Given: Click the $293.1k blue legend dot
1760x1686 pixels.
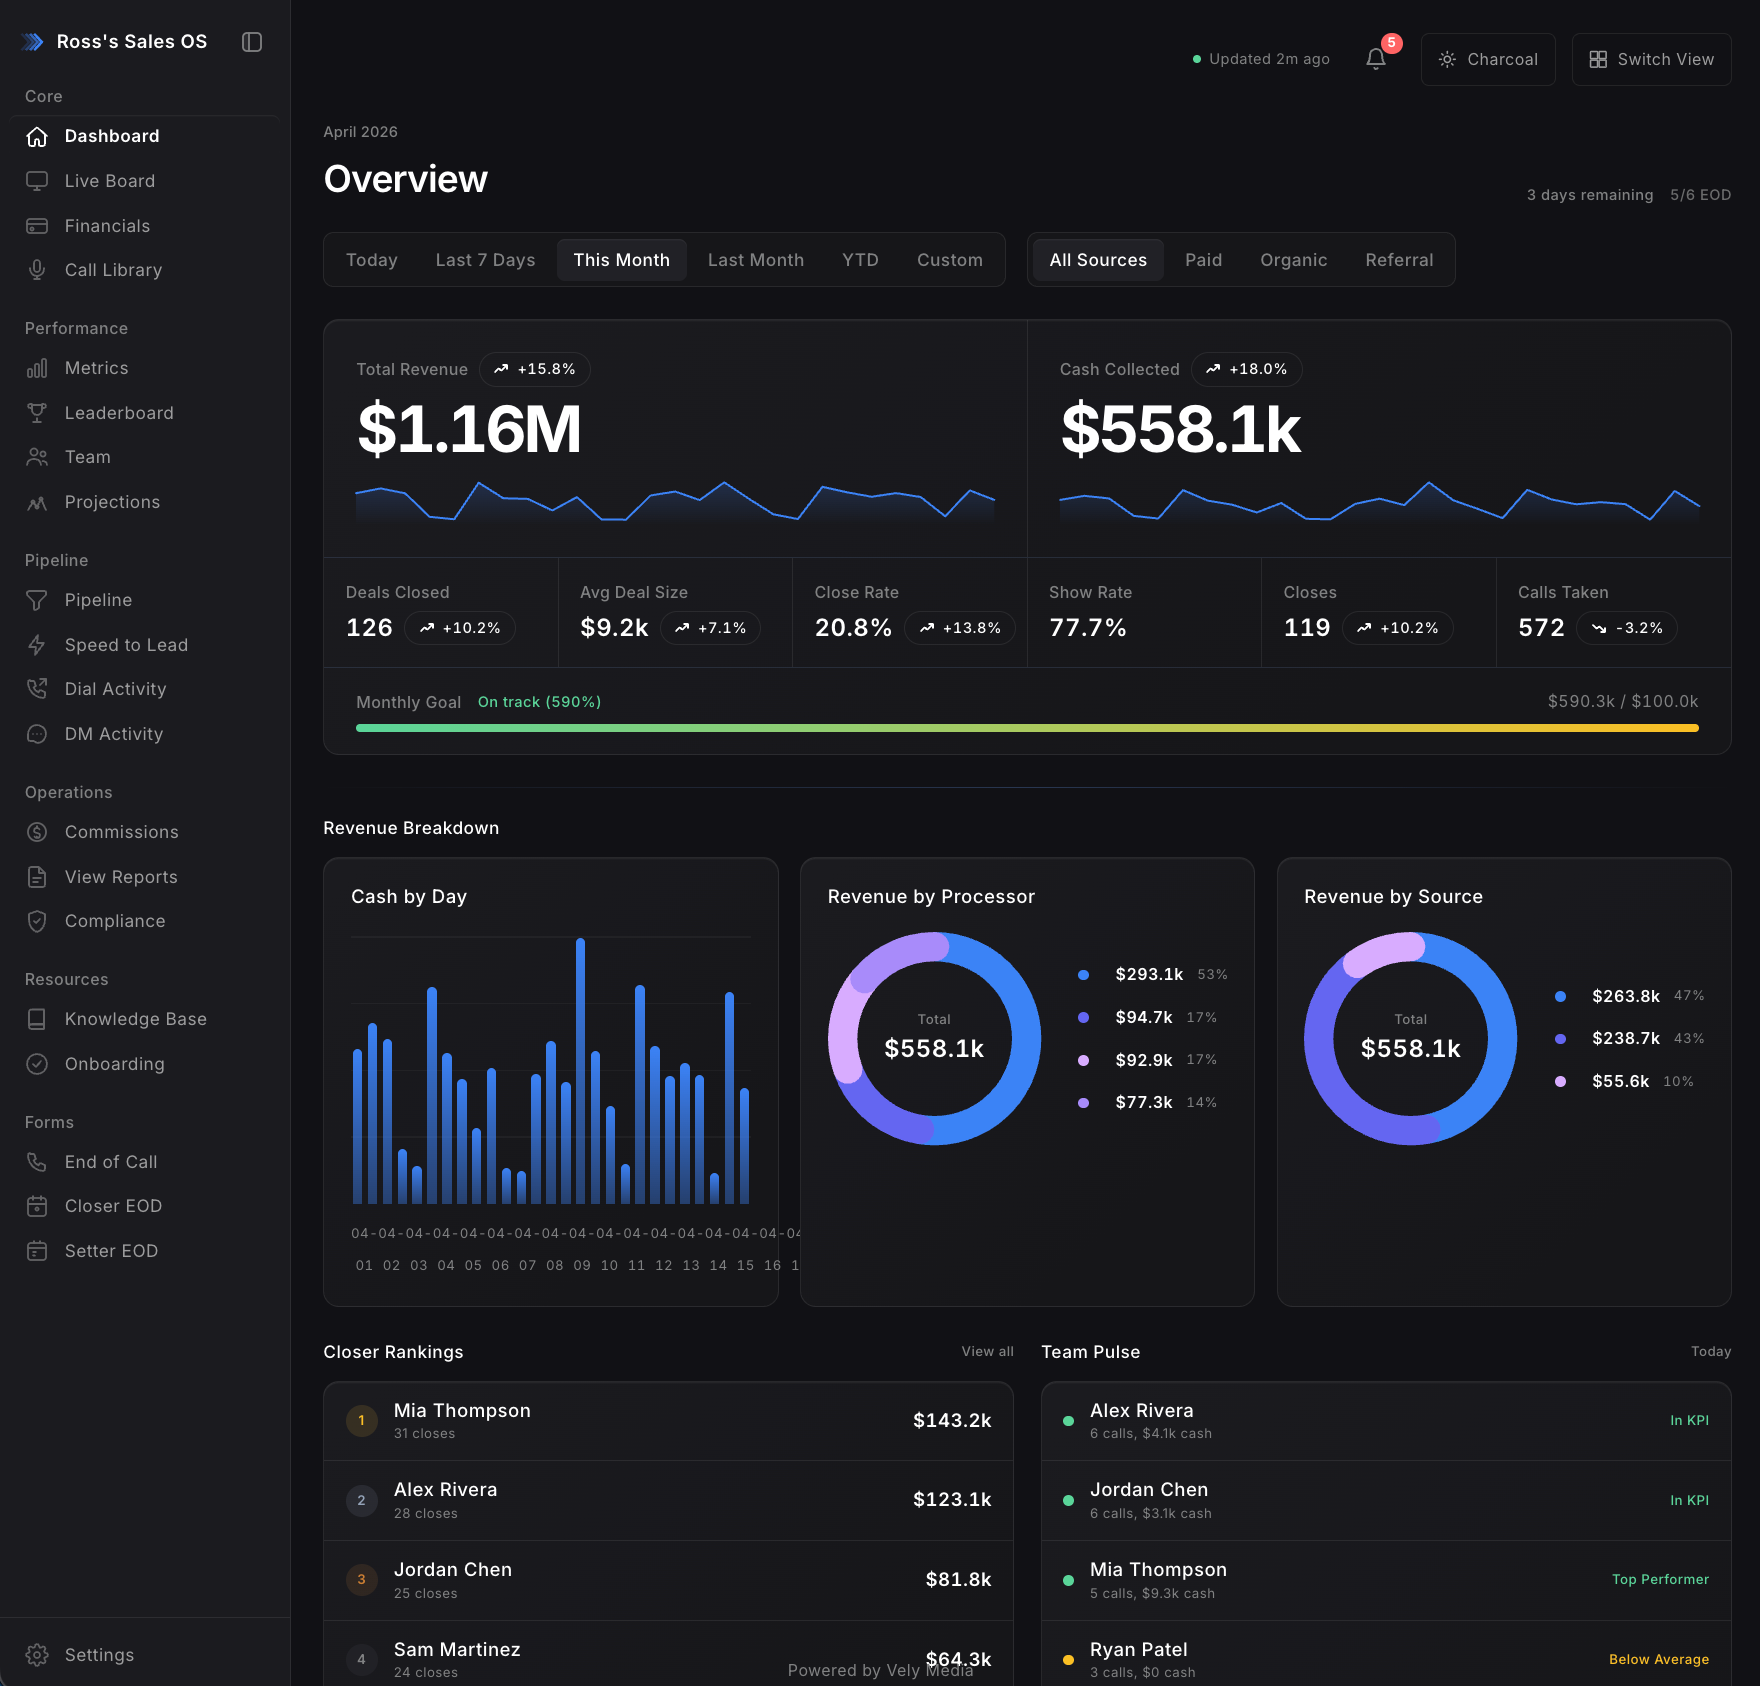Looking at the screenshot, I should click(x=1083, y=975).
